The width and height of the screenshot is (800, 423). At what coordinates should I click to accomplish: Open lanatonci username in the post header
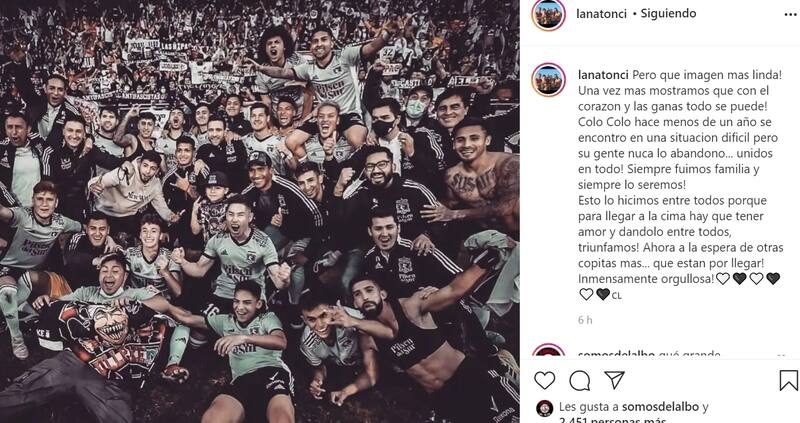601,14
